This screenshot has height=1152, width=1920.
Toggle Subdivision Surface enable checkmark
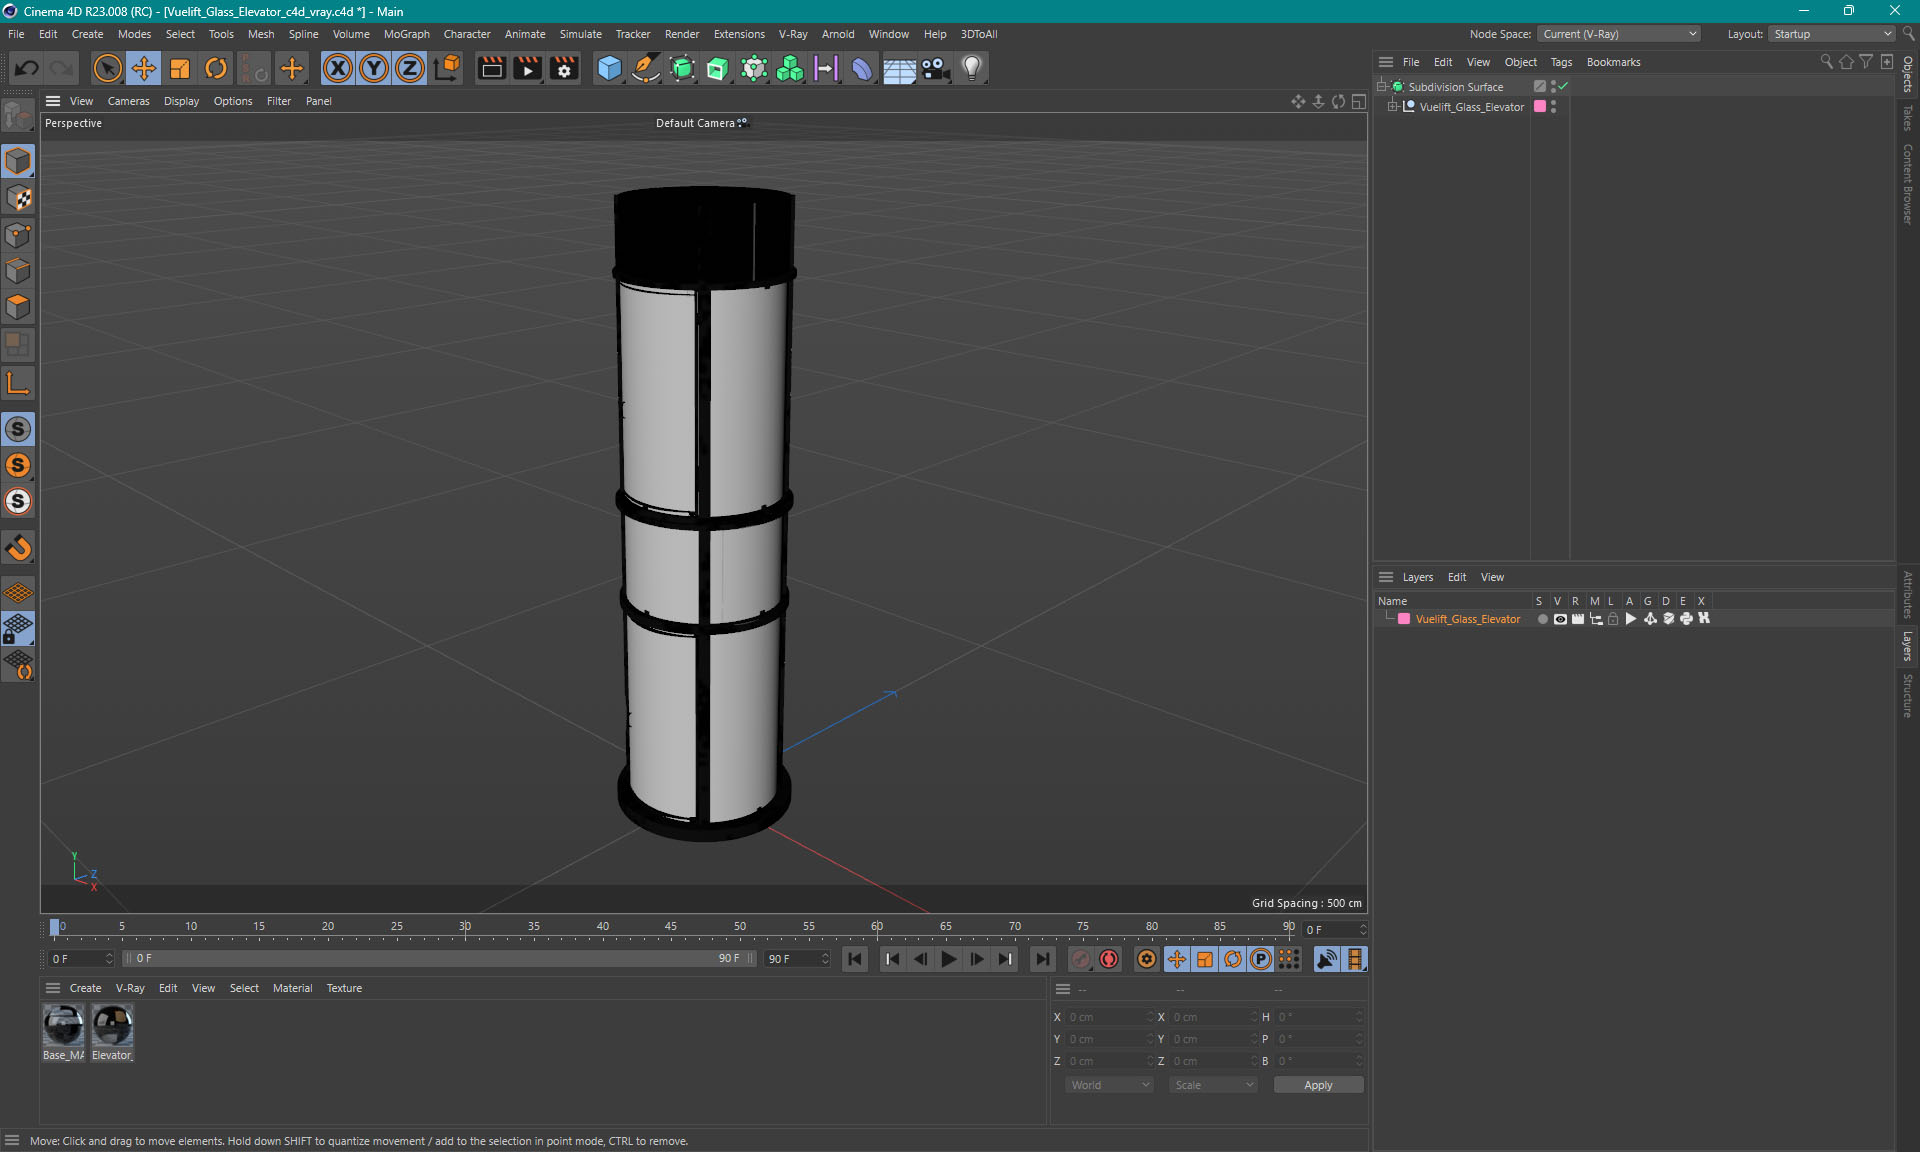pos(1563,87)
